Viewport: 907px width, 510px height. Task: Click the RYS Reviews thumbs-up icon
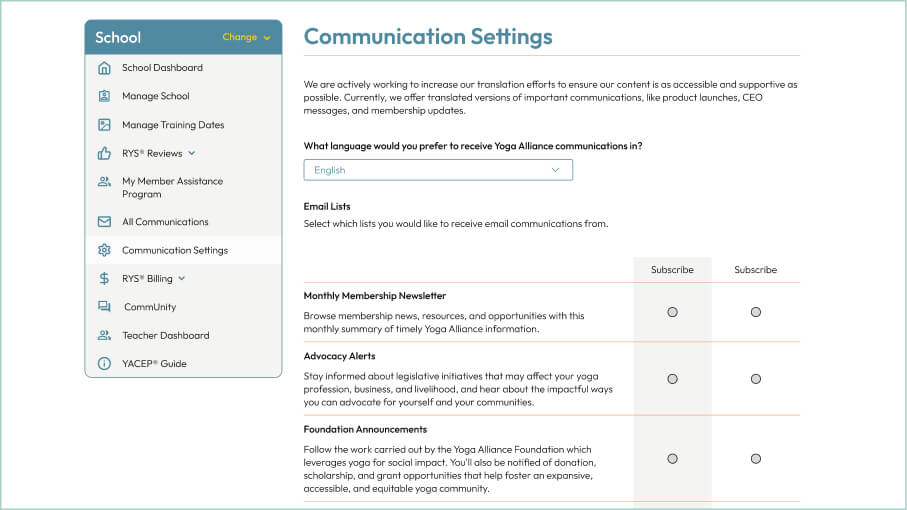pyautogui.click(x=104, y=153)
